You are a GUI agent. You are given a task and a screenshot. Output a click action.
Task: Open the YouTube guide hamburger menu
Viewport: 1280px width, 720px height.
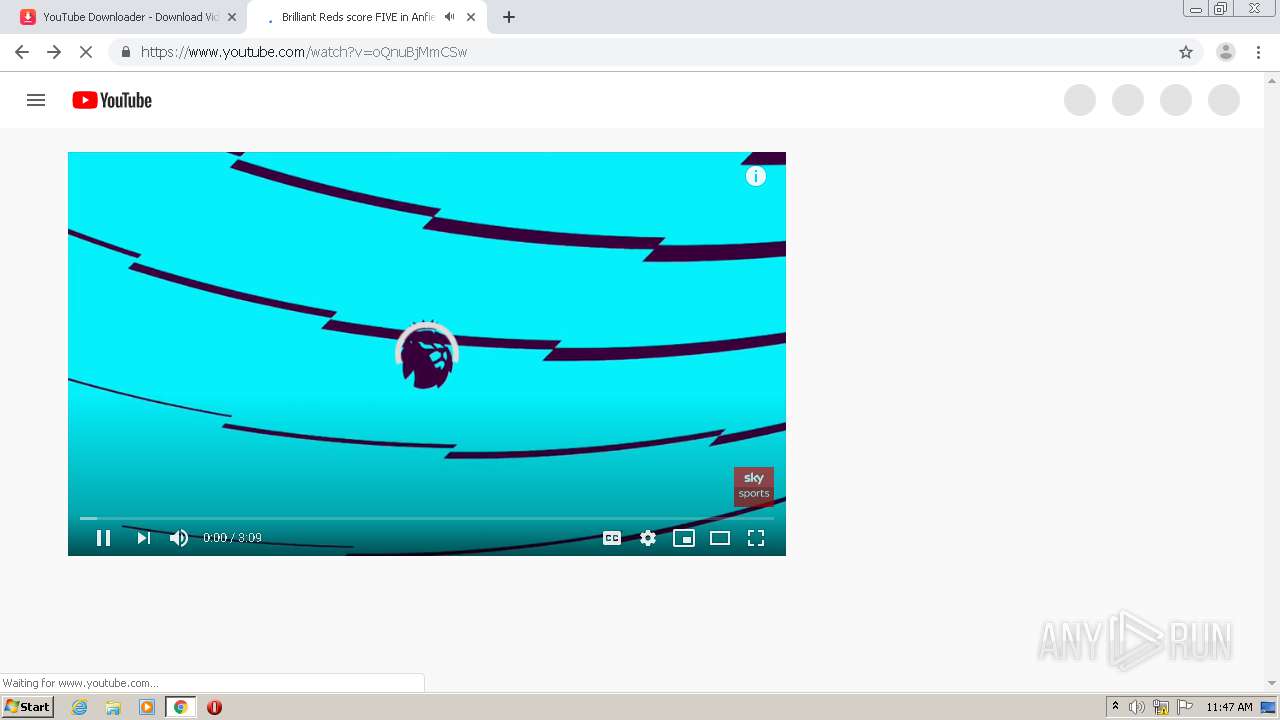tap(36, 100)
